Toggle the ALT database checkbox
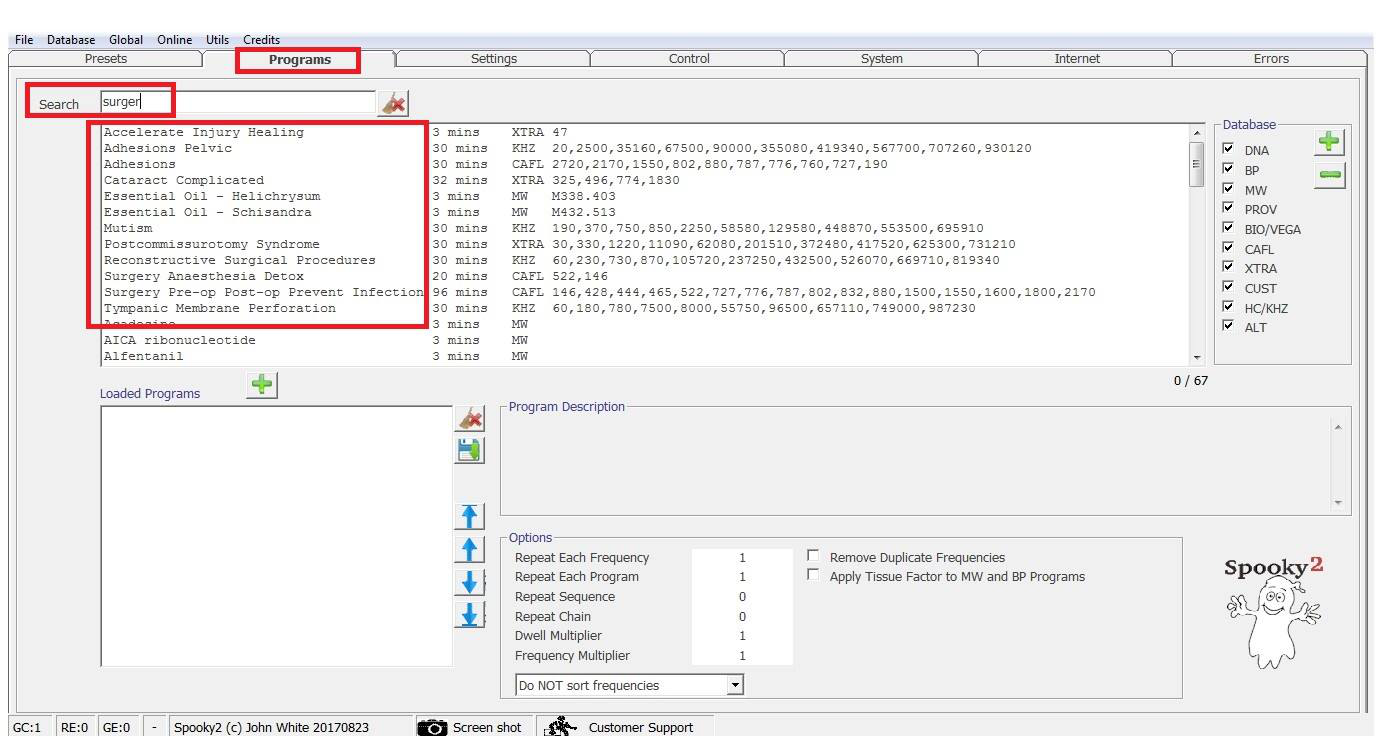This screenshot has height=744, width=1382. point(1229,325)
